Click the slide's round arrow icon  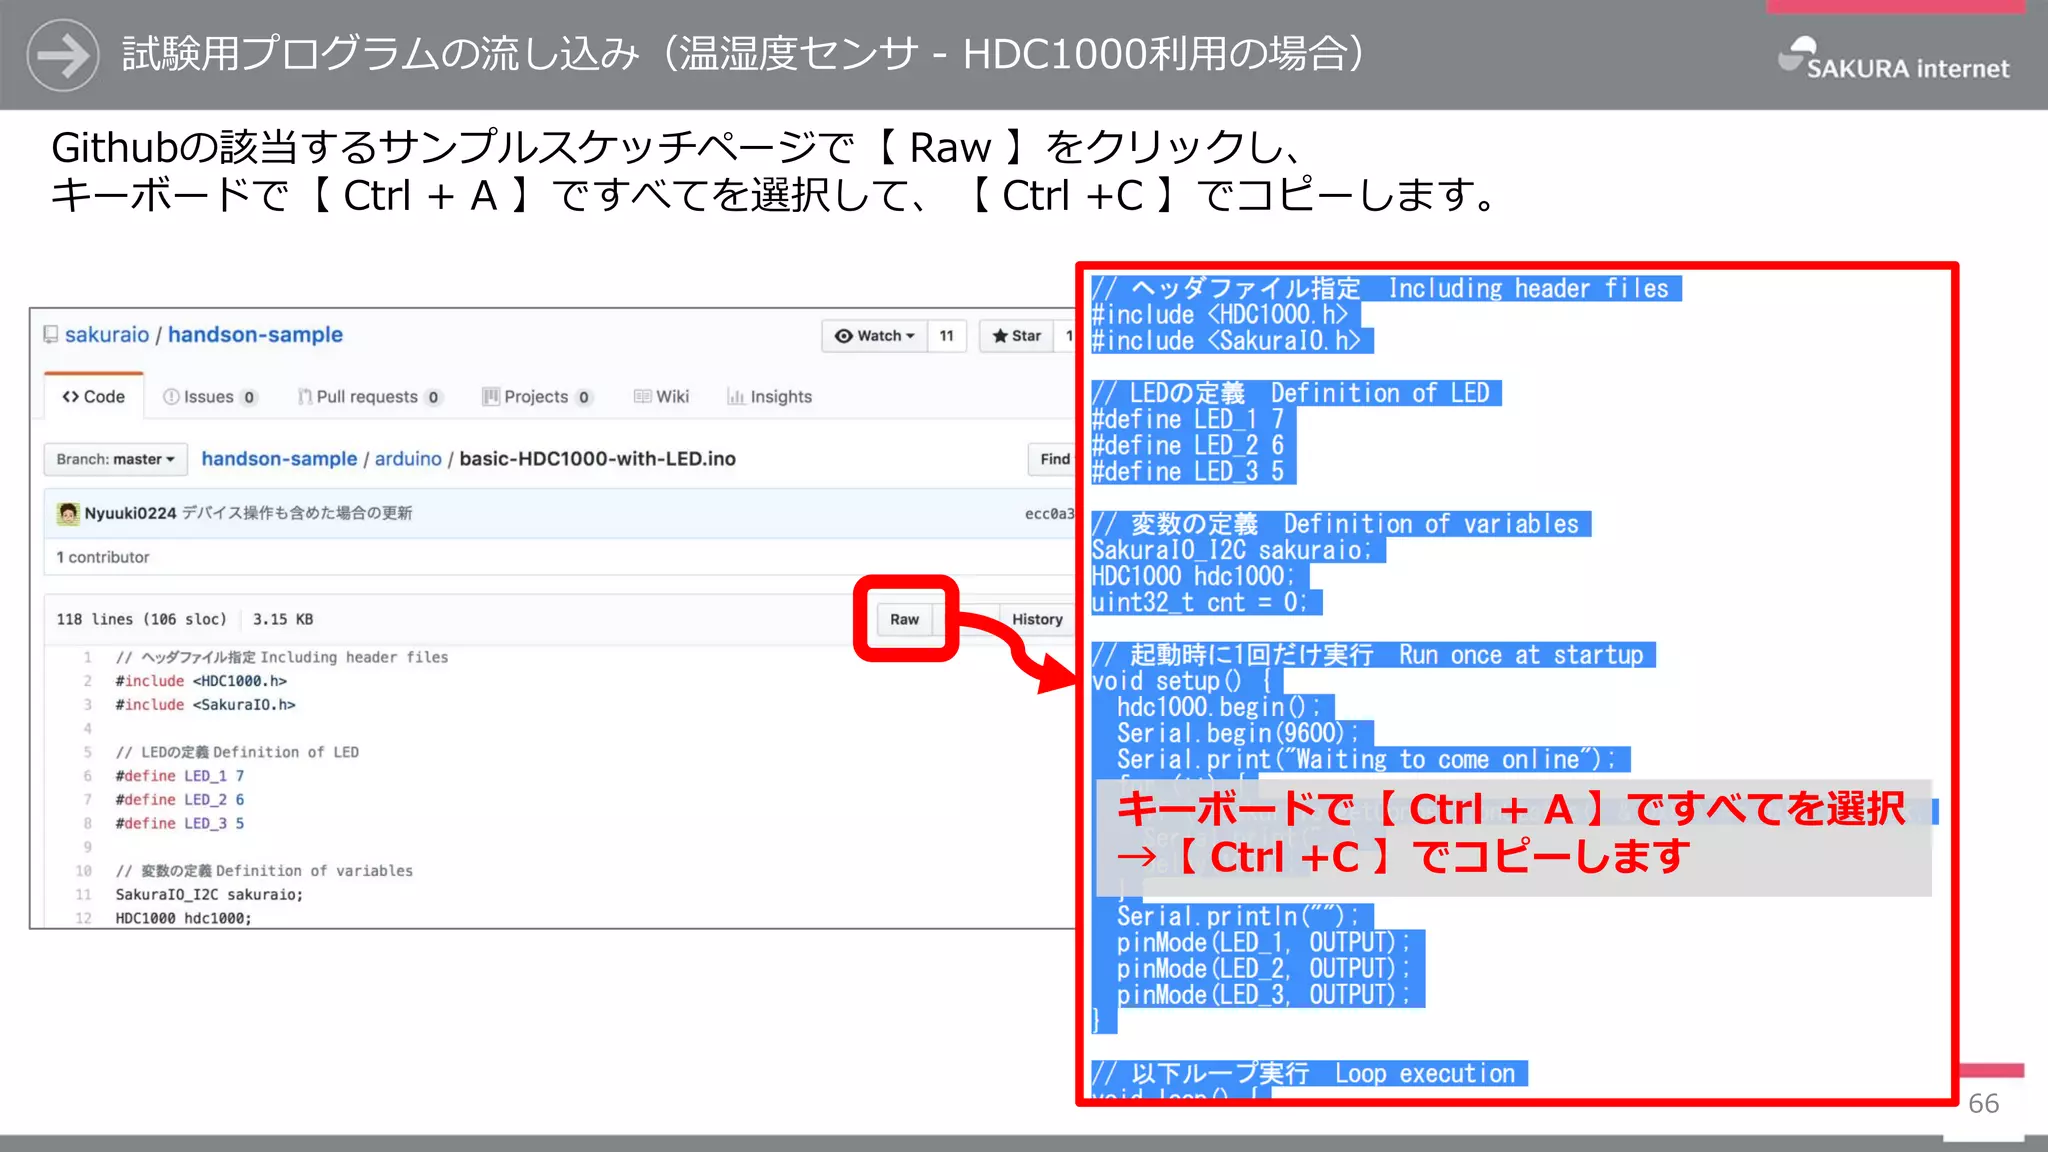point(63,56)
